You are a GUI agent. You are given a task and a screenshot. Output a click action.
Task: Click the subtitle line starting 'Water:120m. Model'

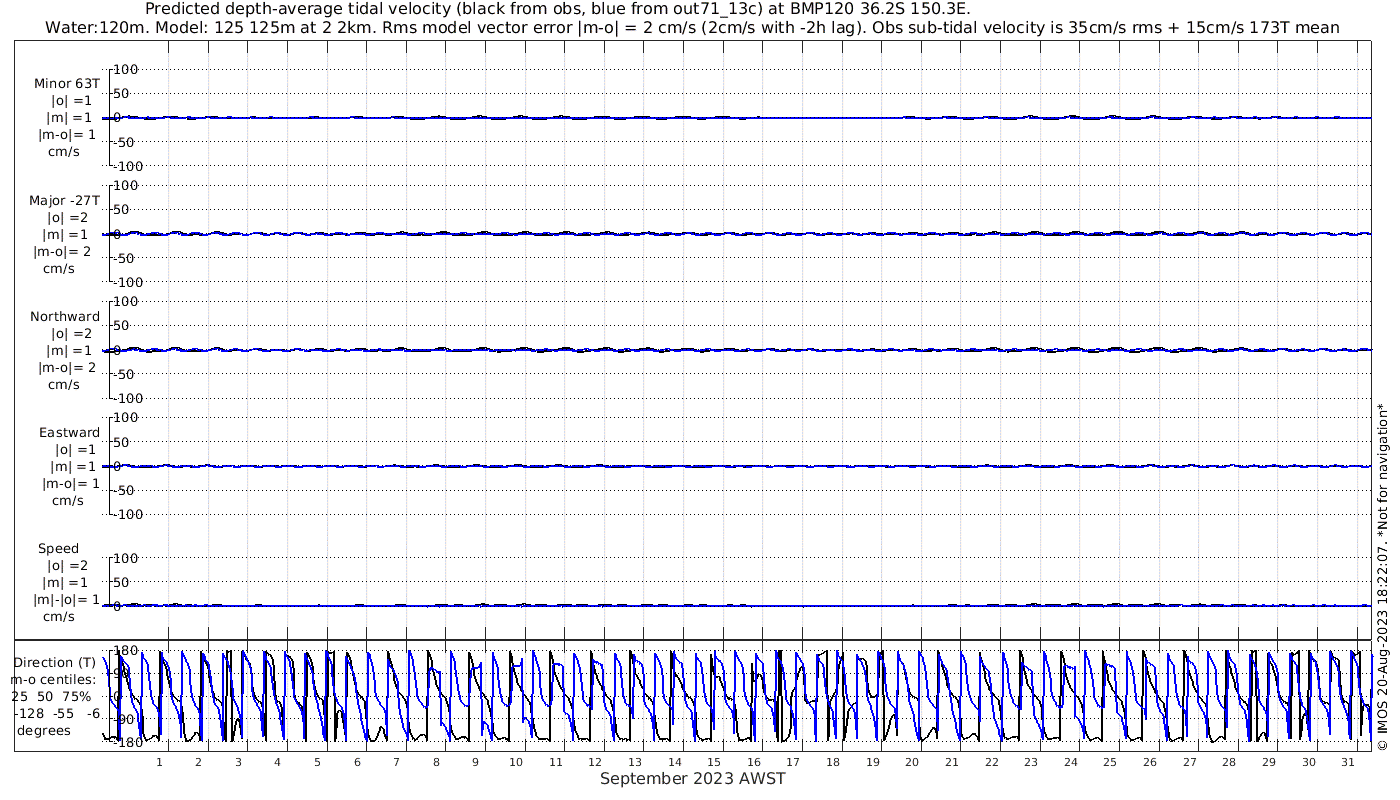pos(692,27)
